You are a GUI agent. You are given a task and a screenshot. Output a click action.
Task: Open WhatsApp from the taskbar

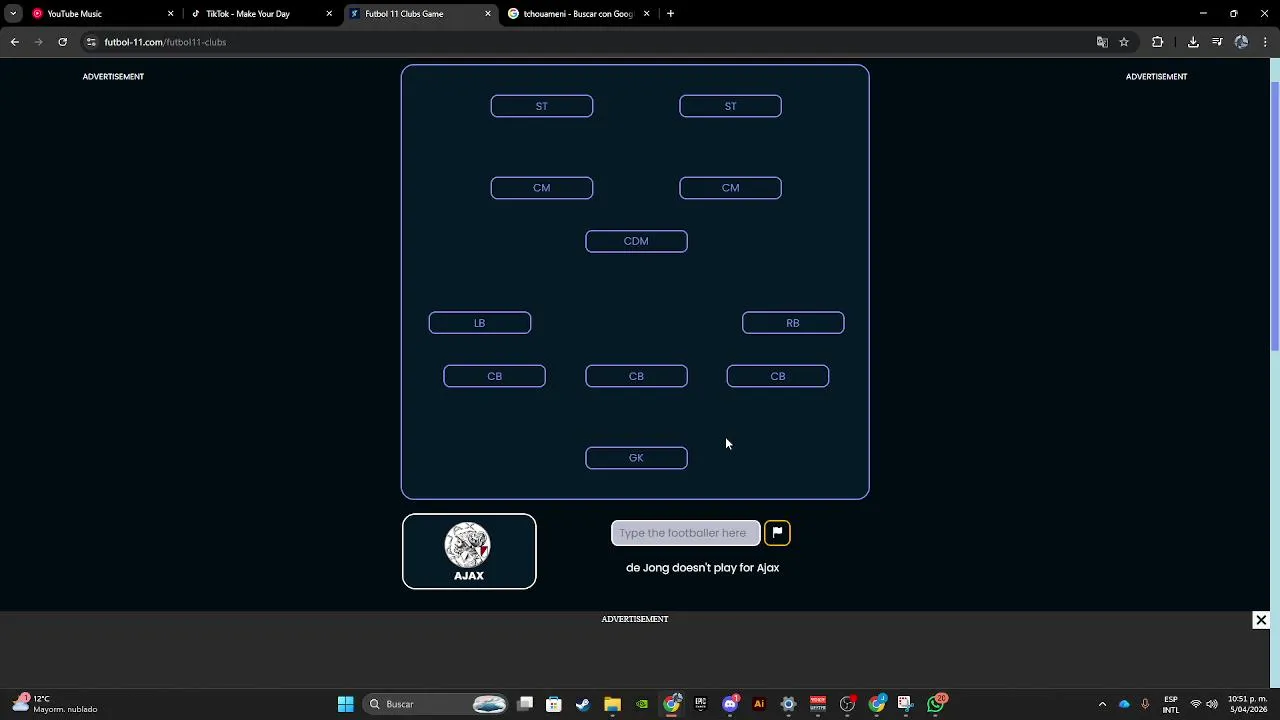935,704
